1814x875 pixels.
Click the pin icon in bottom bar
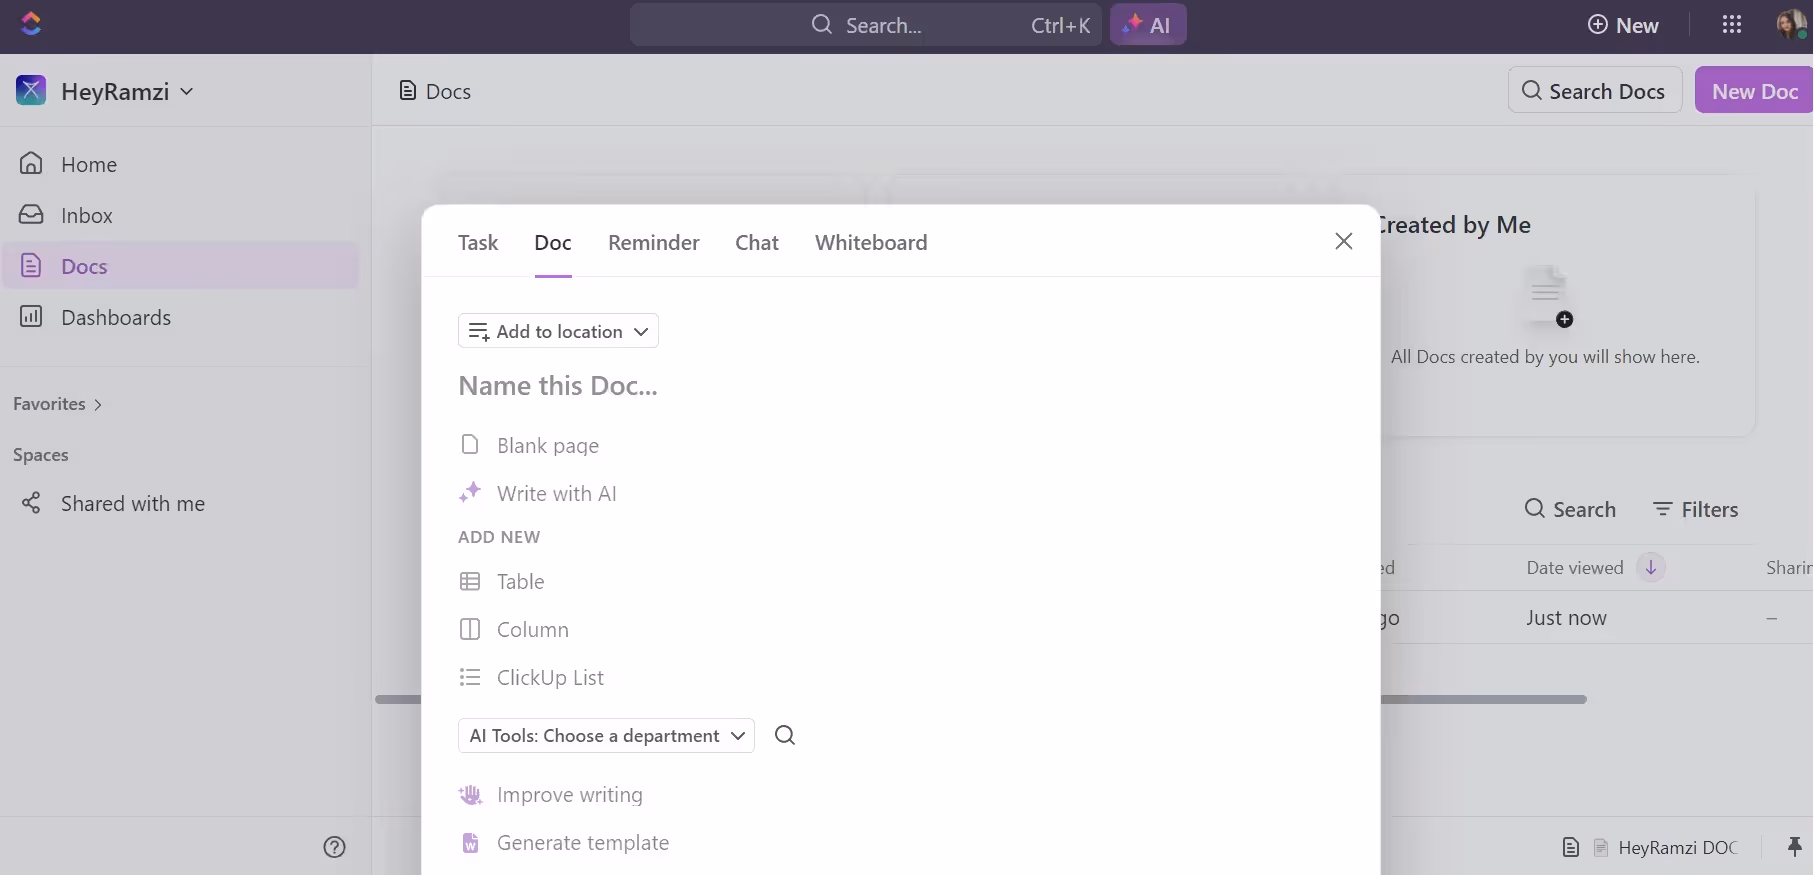[x=1794, y=847]
